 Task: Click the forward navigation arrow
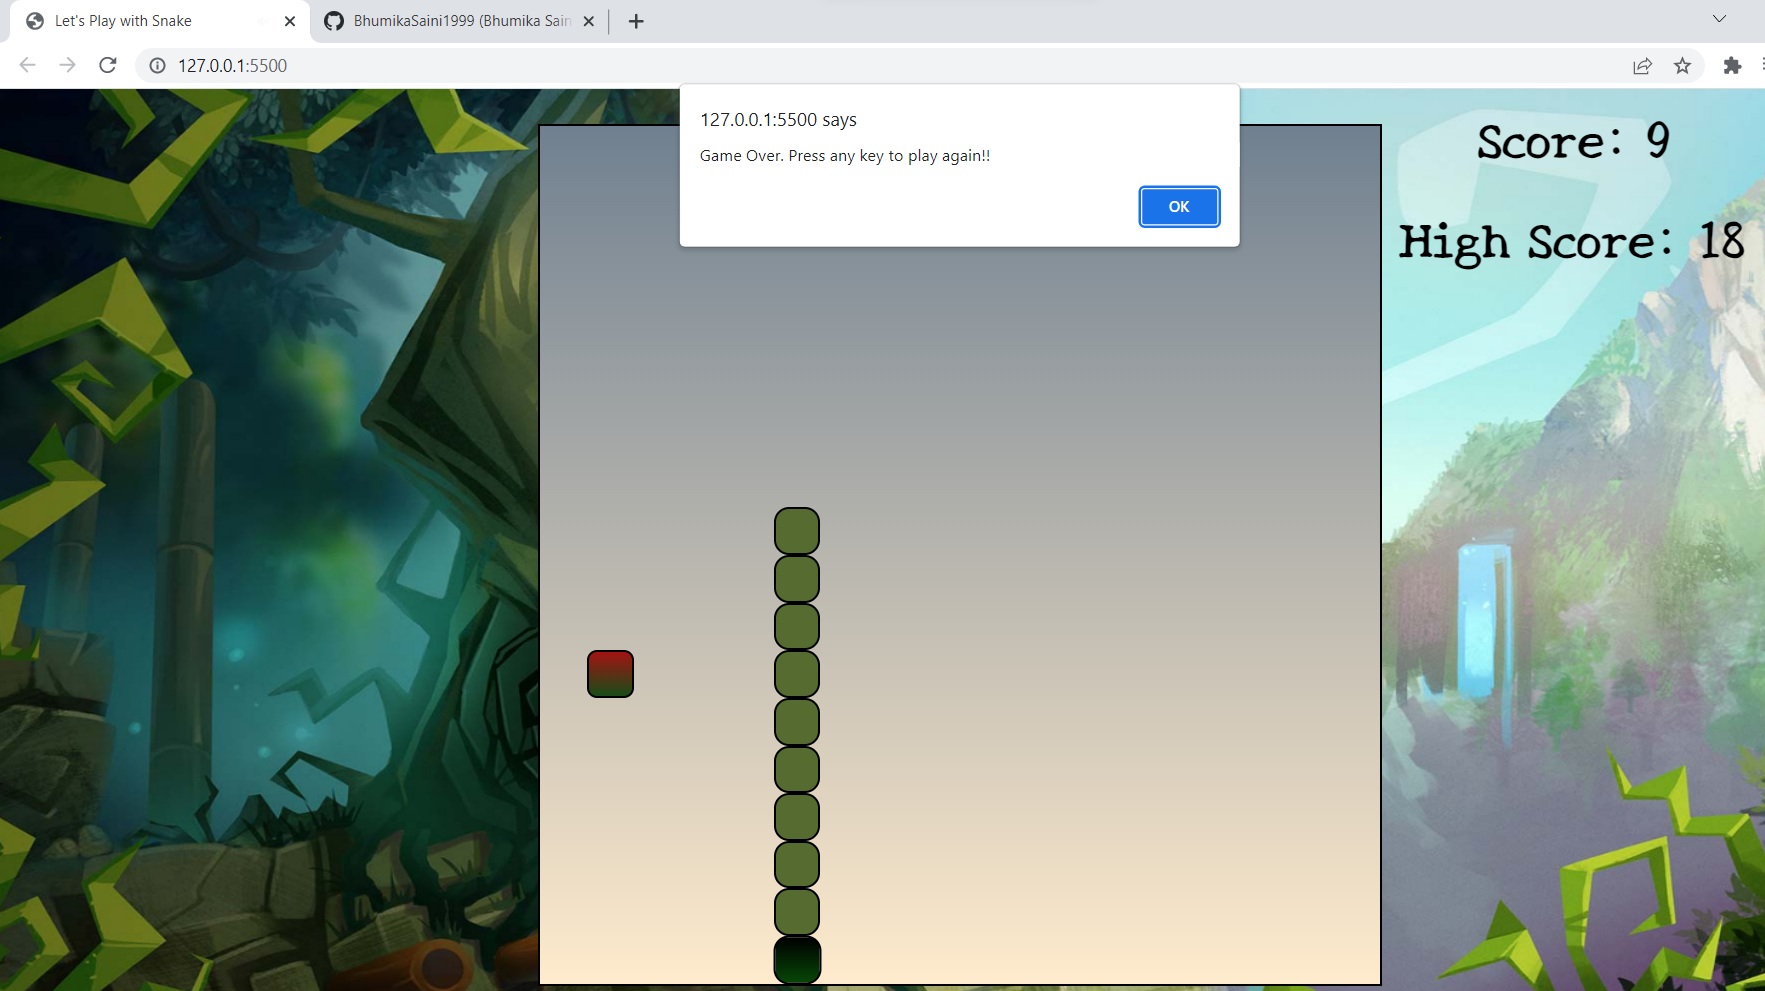67,65
